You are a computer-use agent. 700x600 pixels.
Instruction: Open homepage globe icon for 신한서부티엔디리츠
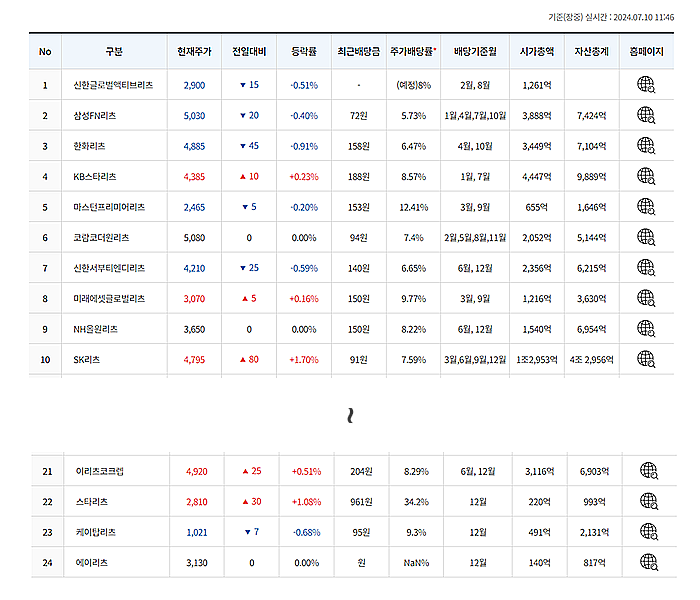(646, 267)
